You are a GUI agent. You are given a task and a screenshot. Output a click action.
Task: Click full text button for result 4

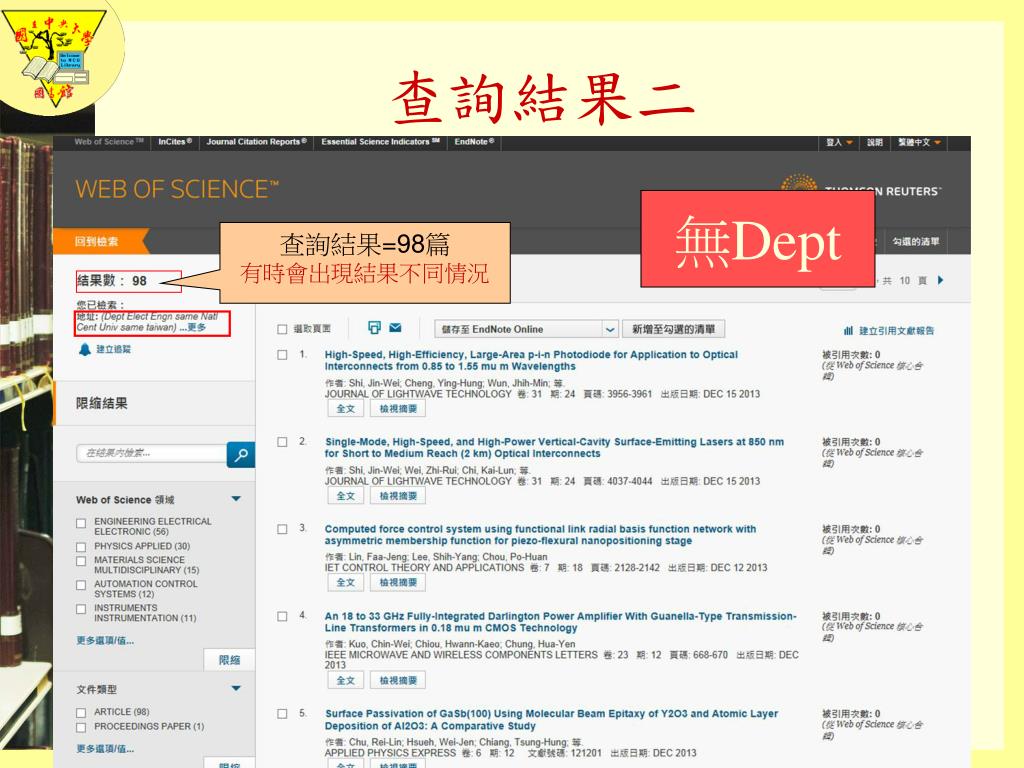tap(345, 680)
